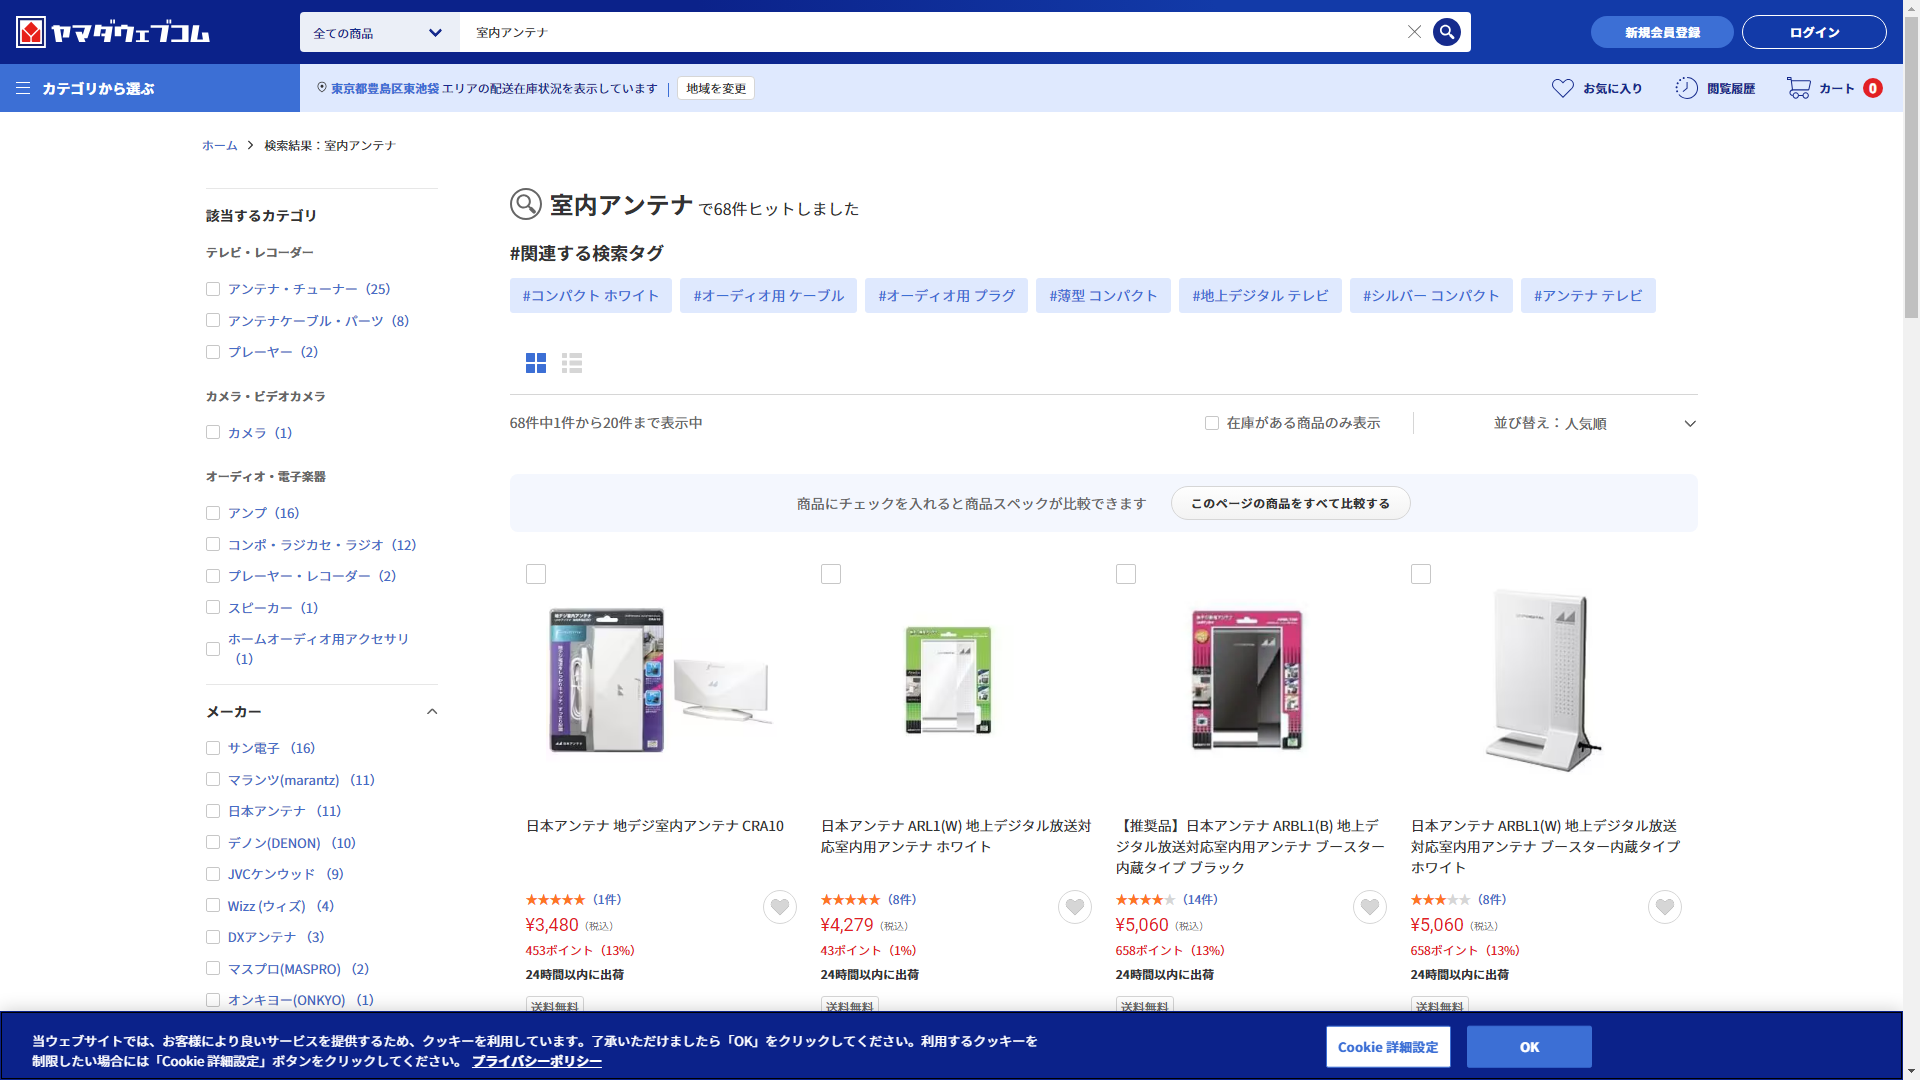This screenshot has width=1920, height=1080.
Task: Open the cart icon
Action: (x=1798, y=88)
